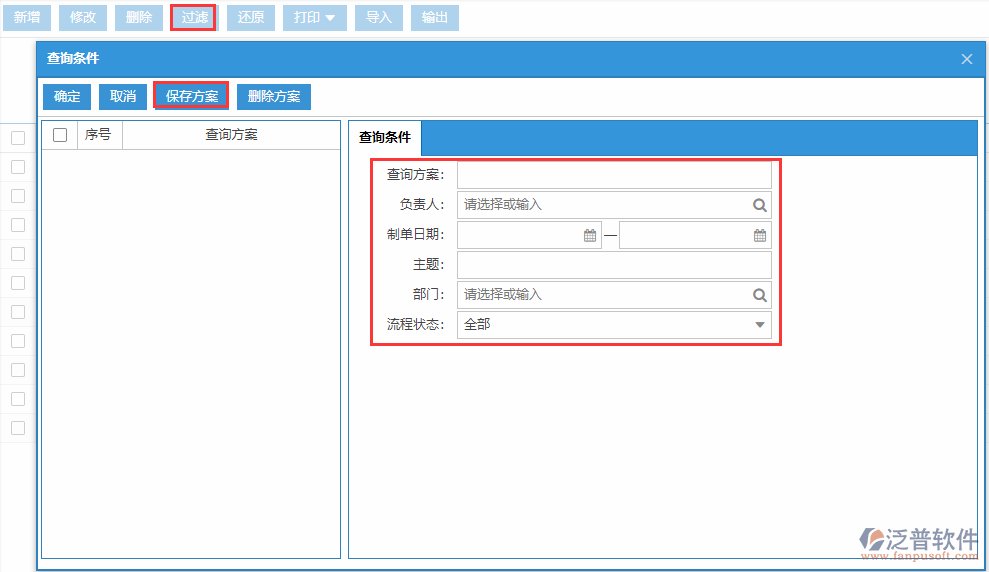Select the 查询条件 tab
The image size is (989, 572).
click(x=385, y=137)
